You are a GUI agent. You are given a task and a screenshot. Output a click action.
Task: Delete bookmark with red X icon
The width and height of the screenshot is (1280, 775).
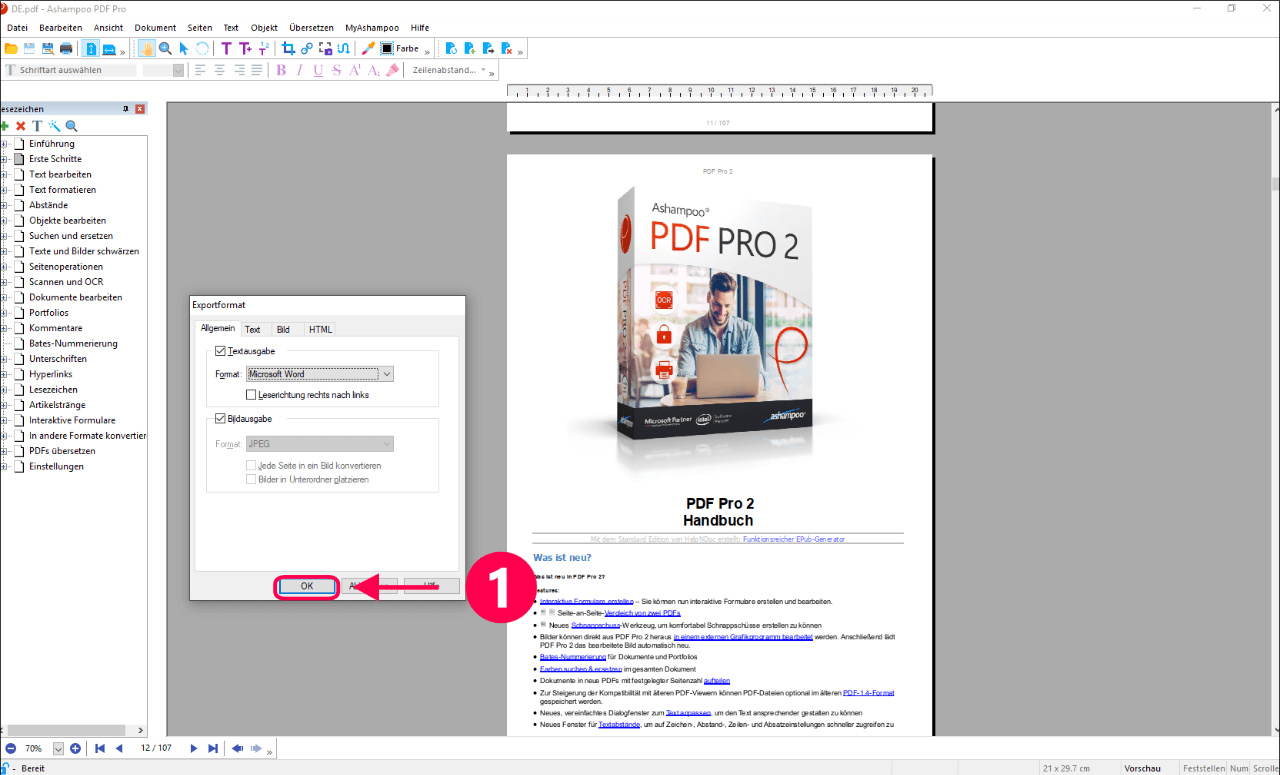[x=20, y=126]
